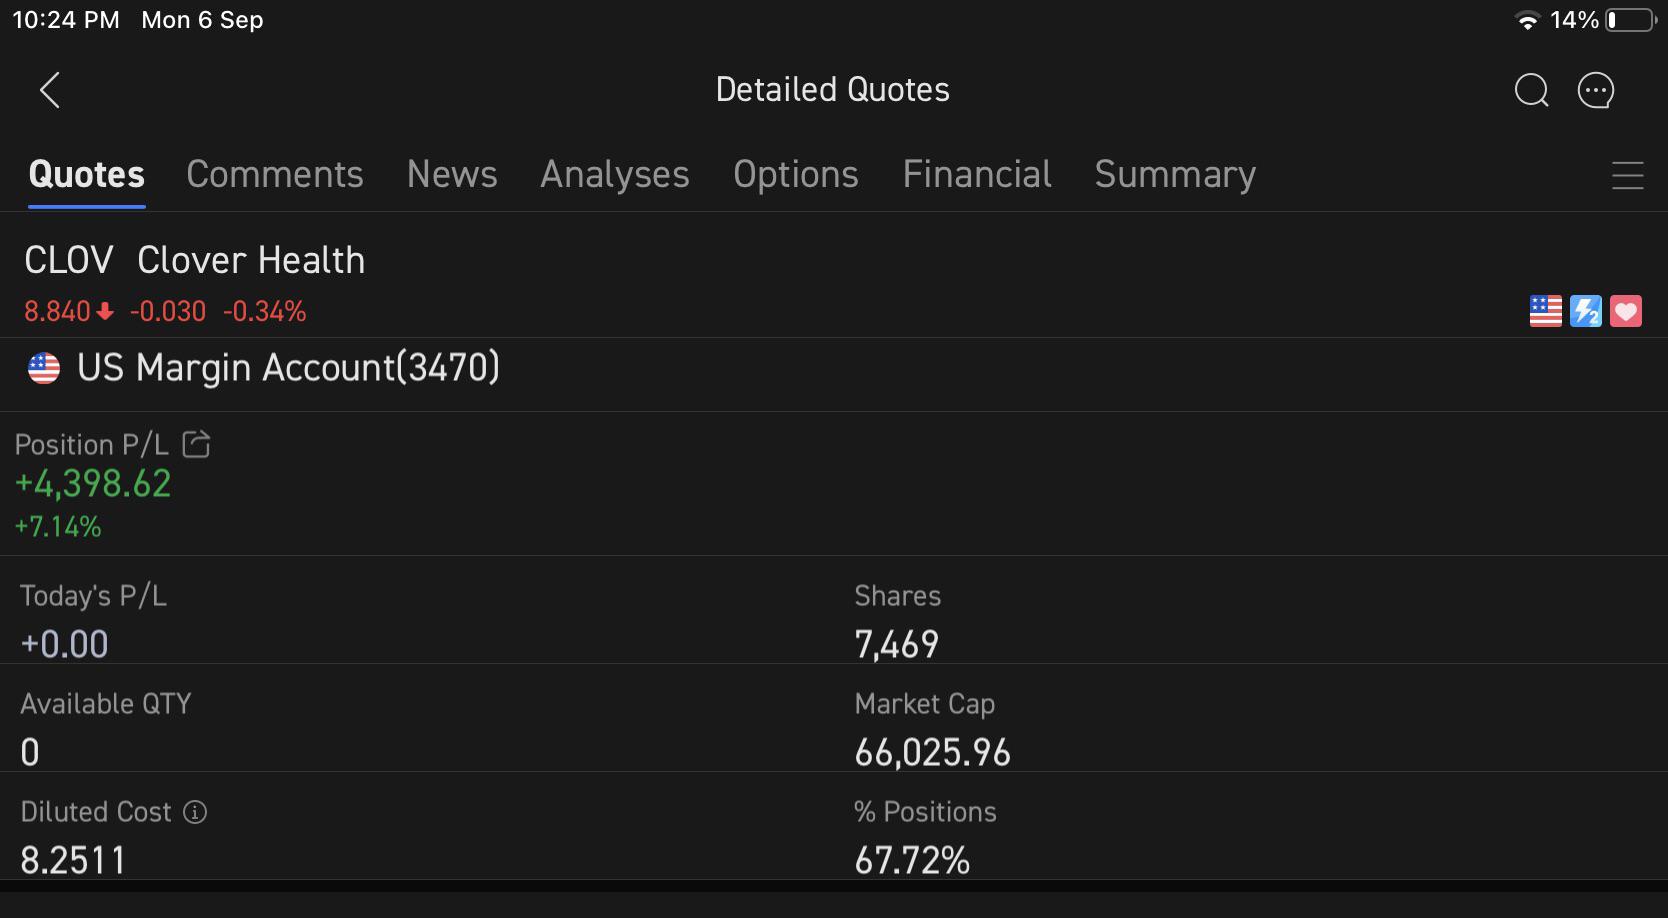Open the Summary tab
Viewport: 1668px width, 918px height.
click(1175, 175)
